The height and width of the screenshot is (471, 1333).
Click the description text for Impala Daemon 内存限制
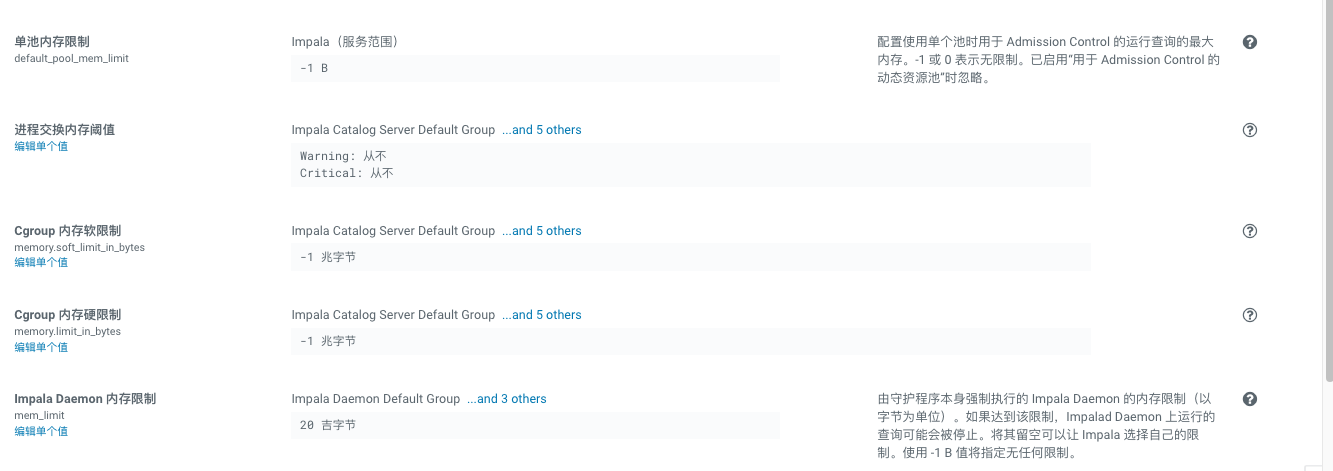tap(1047, 425)
